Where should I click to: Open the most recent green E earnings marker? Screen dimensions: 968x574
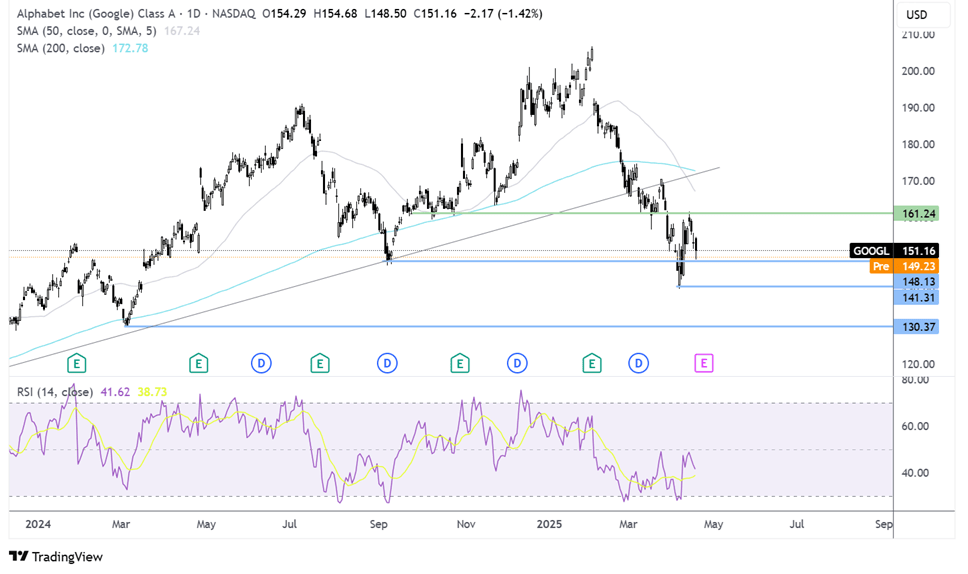[592, 363]
